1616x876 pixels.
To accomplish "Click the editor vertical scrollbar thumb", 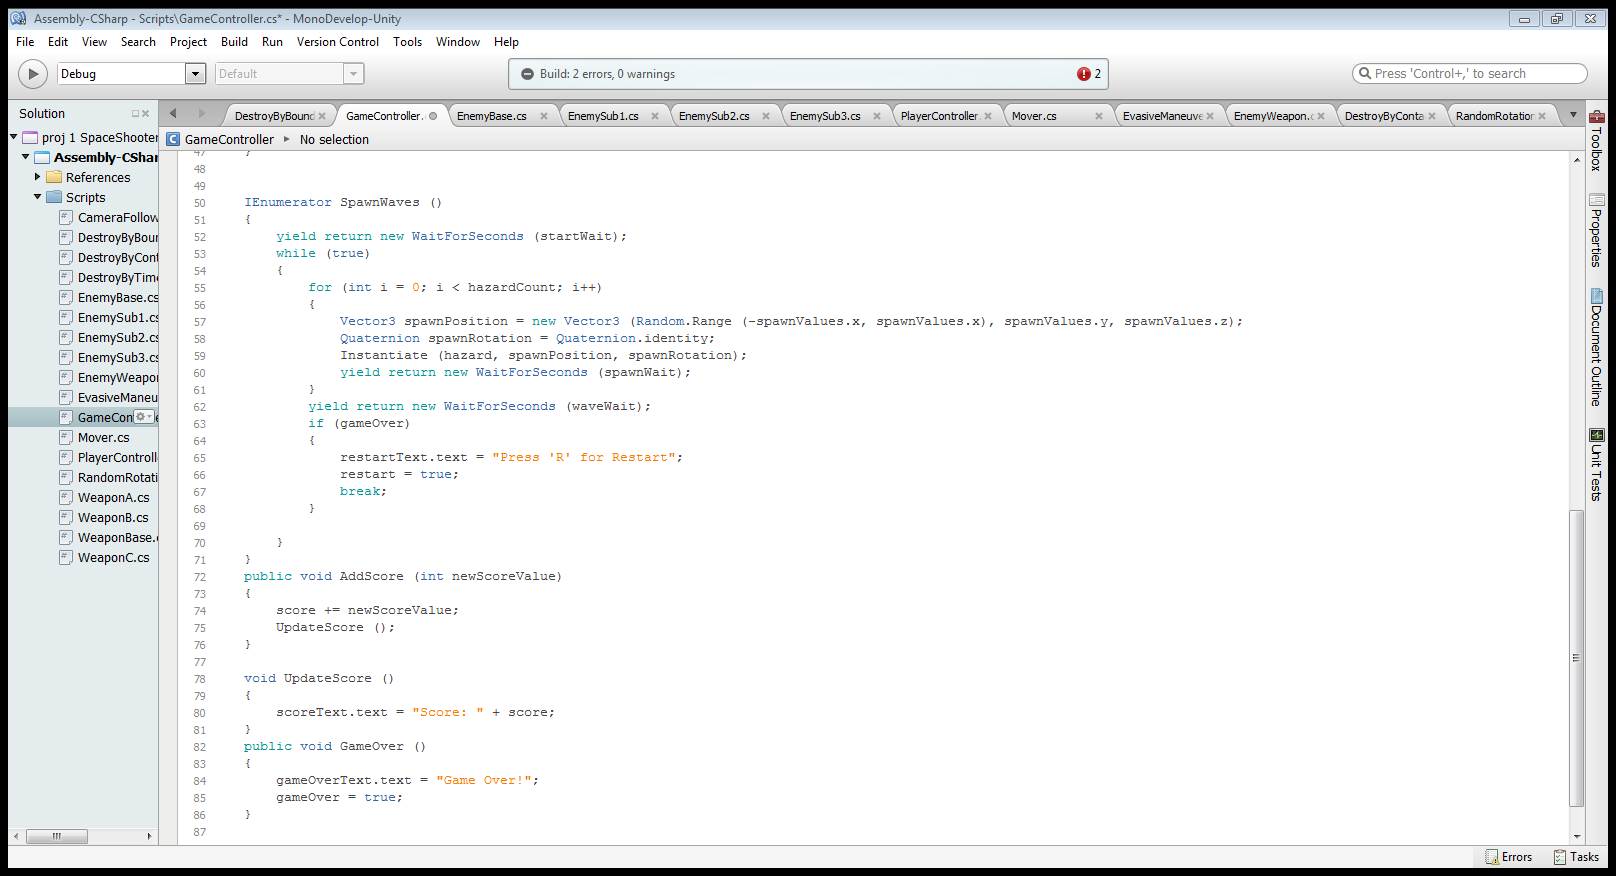I will (x=1577, y=657).
